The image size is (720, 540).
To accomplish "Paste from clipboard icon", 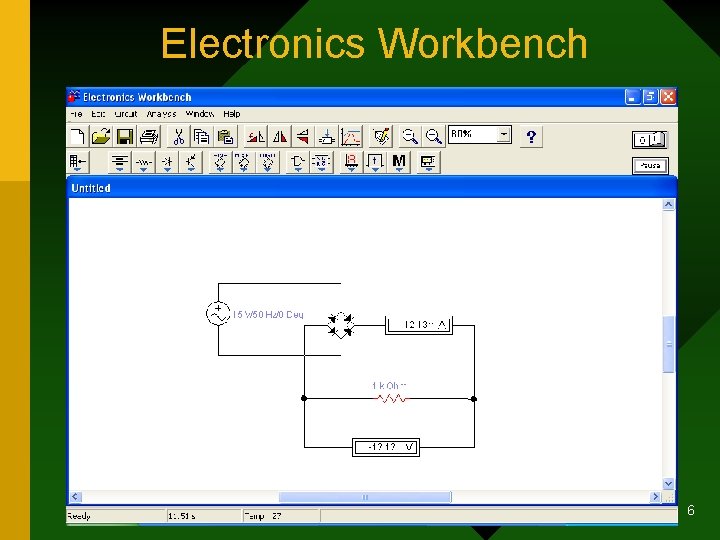I will [225, 136].
